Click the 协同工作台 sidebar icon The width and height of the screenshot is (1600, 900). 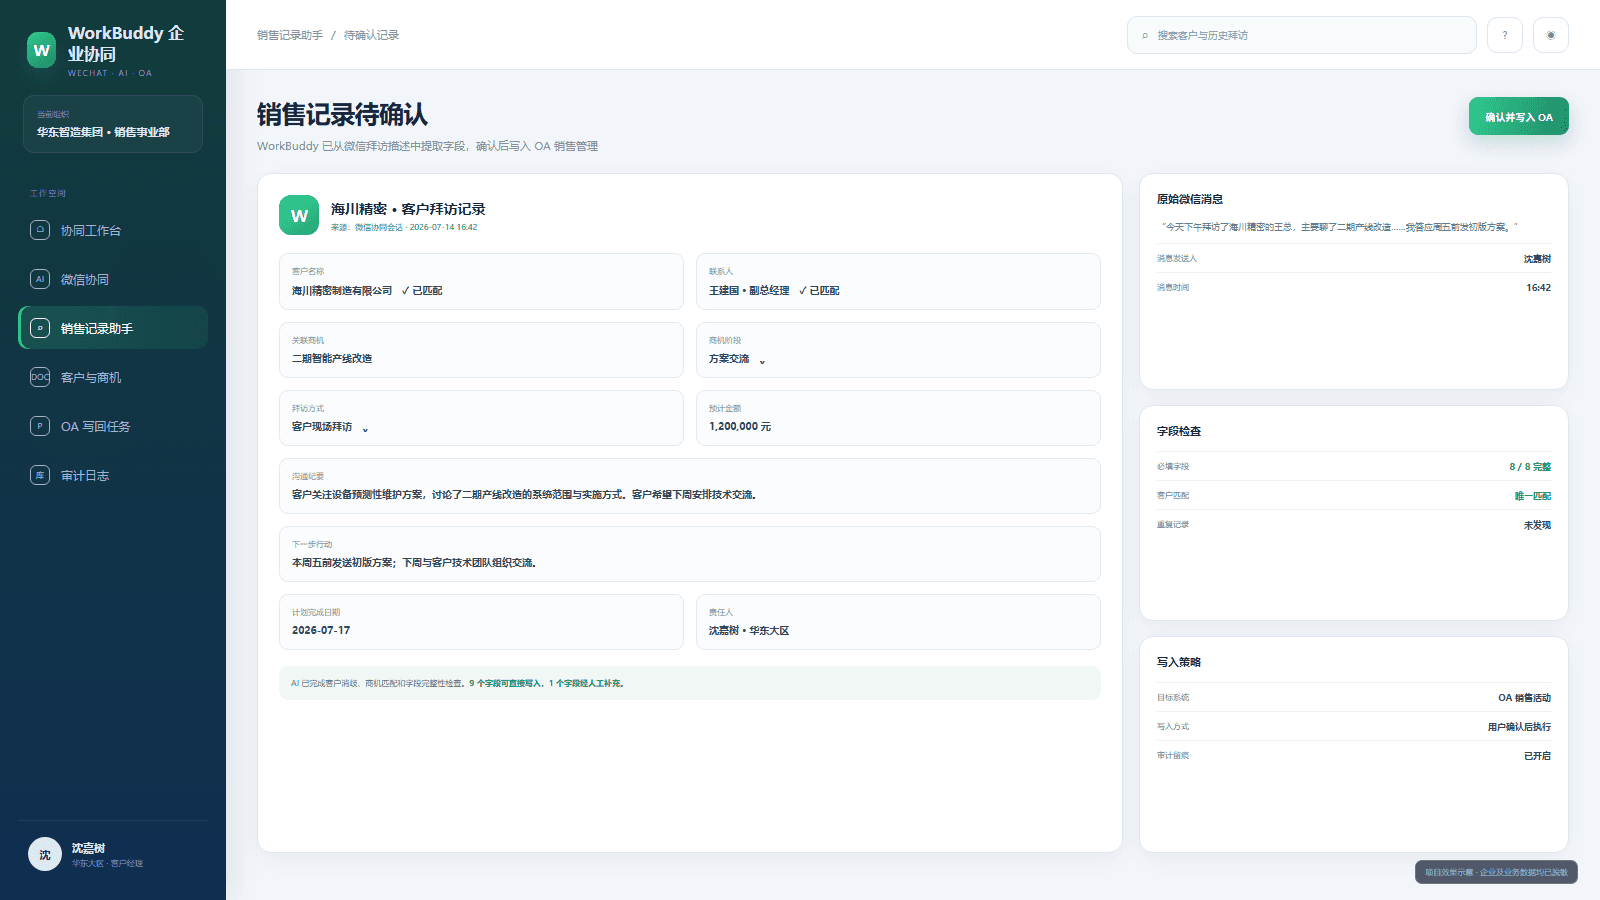point(40,230)
